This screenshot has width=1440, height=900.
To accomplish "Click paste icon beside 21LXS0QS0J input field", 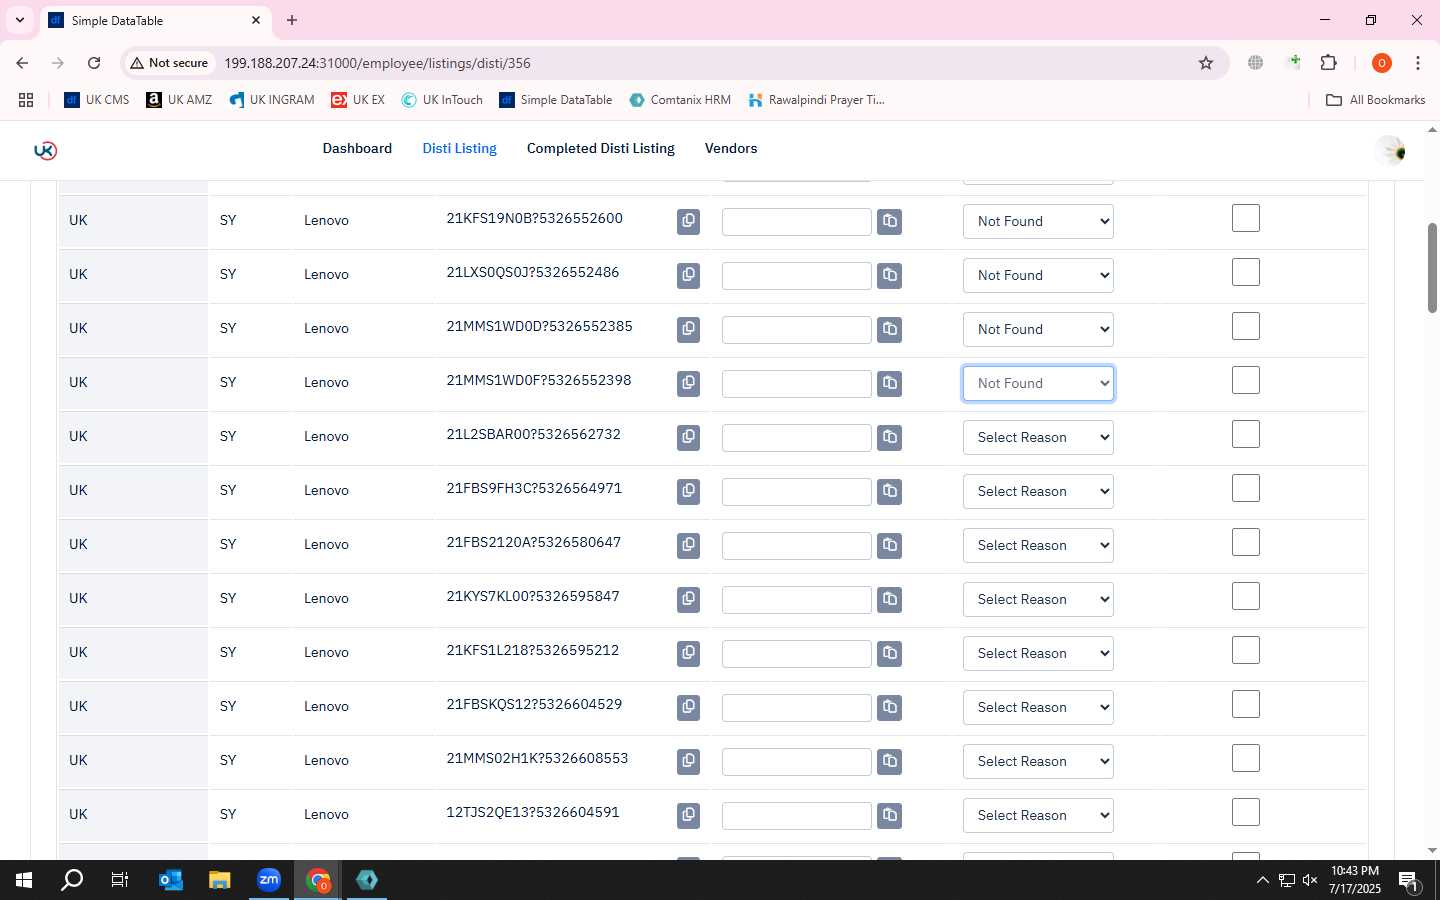I will tap(890, 275).
